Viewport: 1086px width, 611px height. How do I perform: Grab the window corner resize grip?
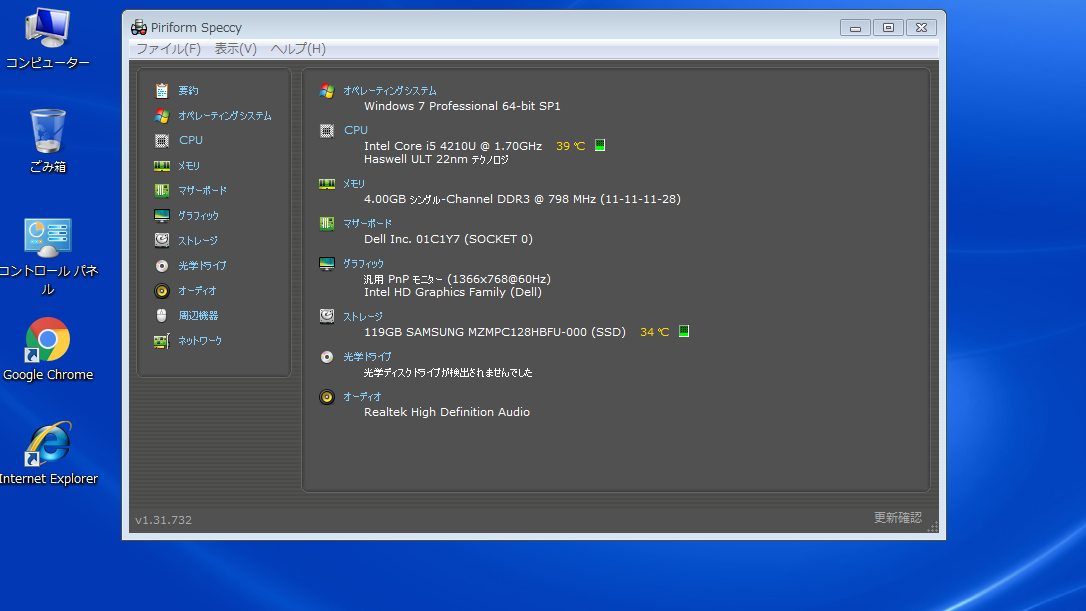(x=933, y=527)
